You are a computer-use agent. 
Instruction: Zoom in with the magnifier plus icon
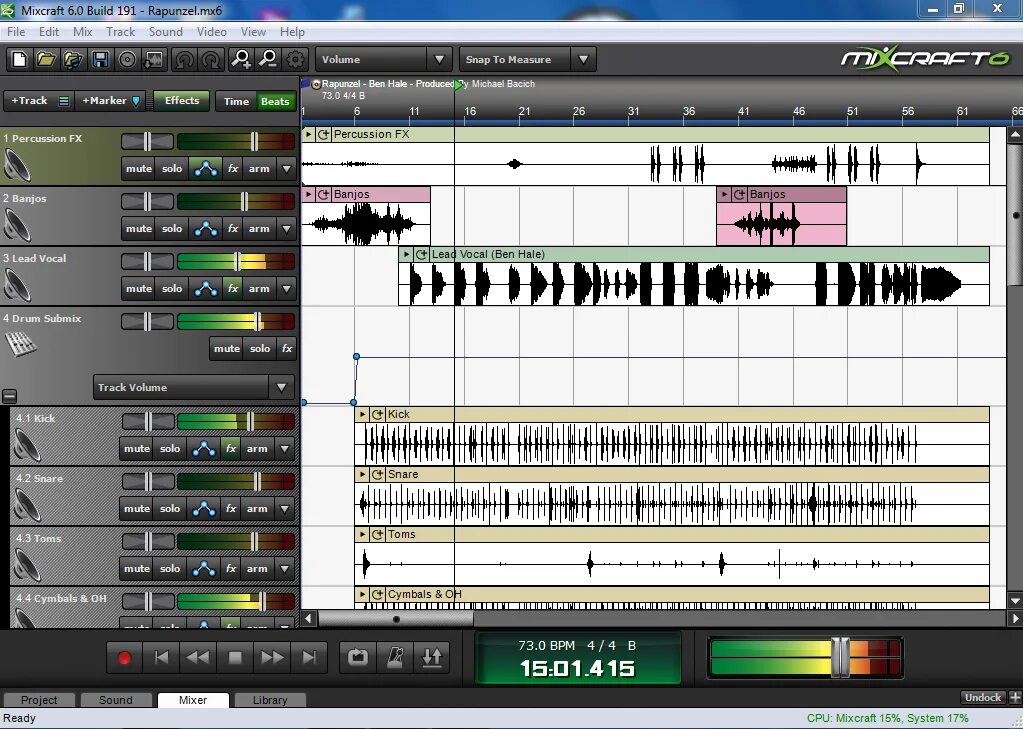click(241, 59)
